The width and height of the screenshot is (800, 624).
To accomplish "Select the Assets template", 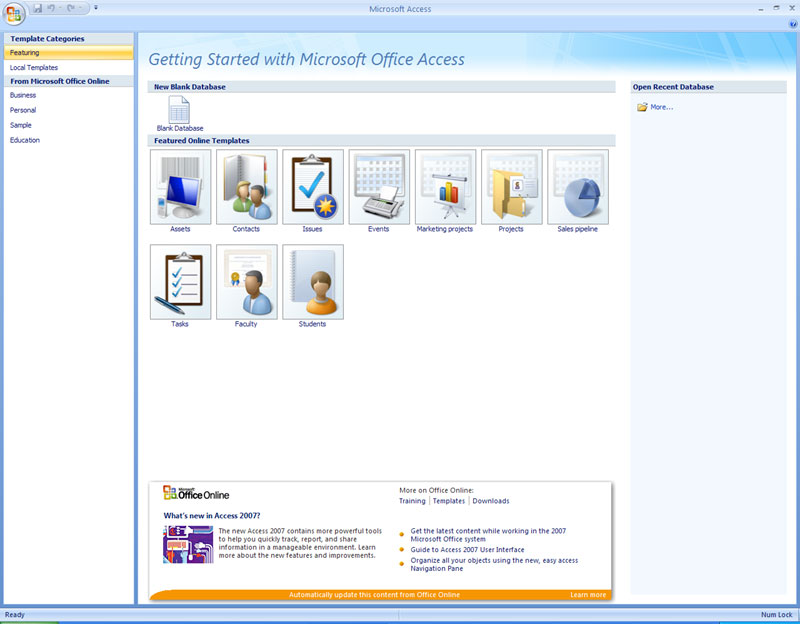I will 180,191.
